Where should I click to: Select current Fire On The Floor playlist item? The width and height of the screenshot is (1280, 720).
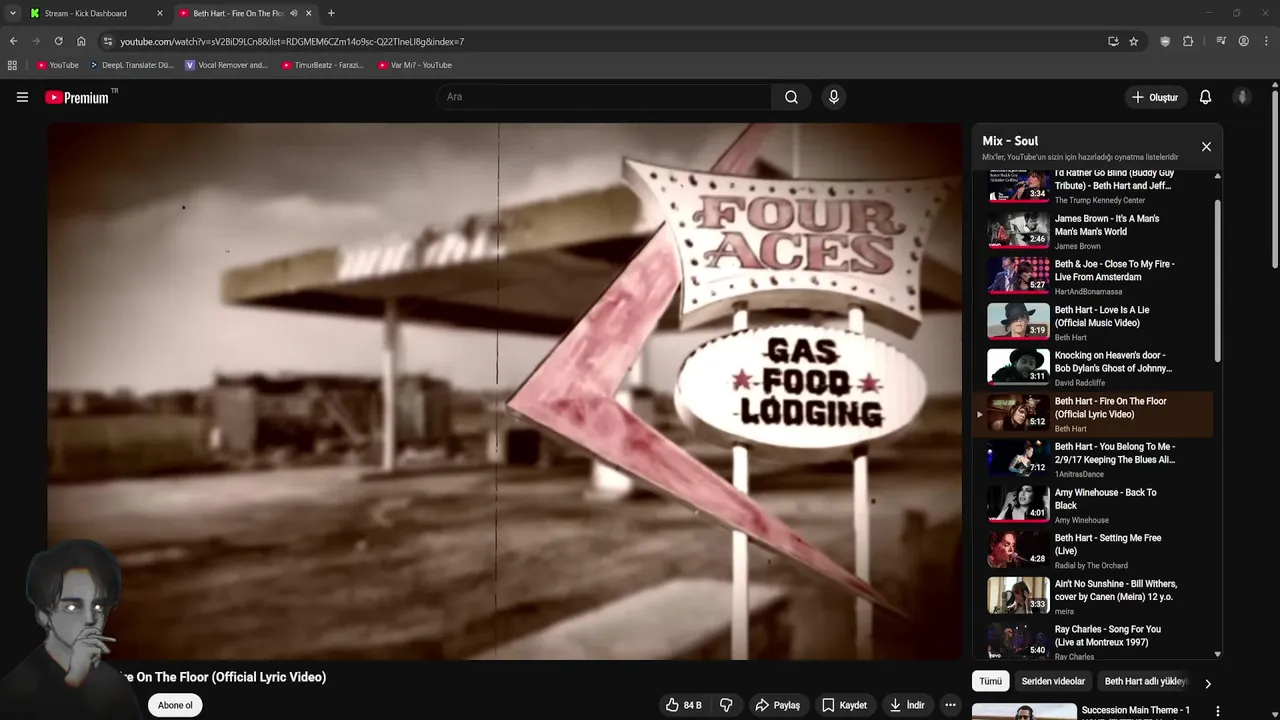[1094, 414]
